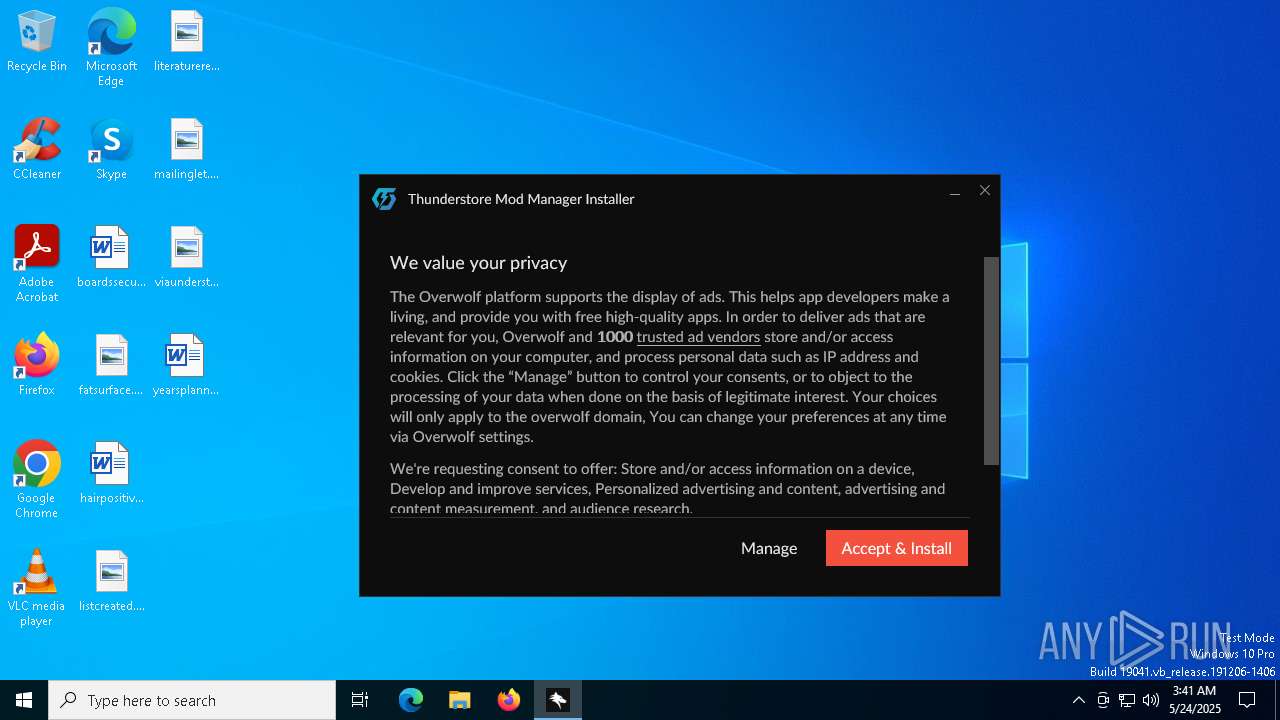1280x720 pixels.
Task: Select the listcreated image file icon
Action: pyautogui.click(x=111, y=582)
